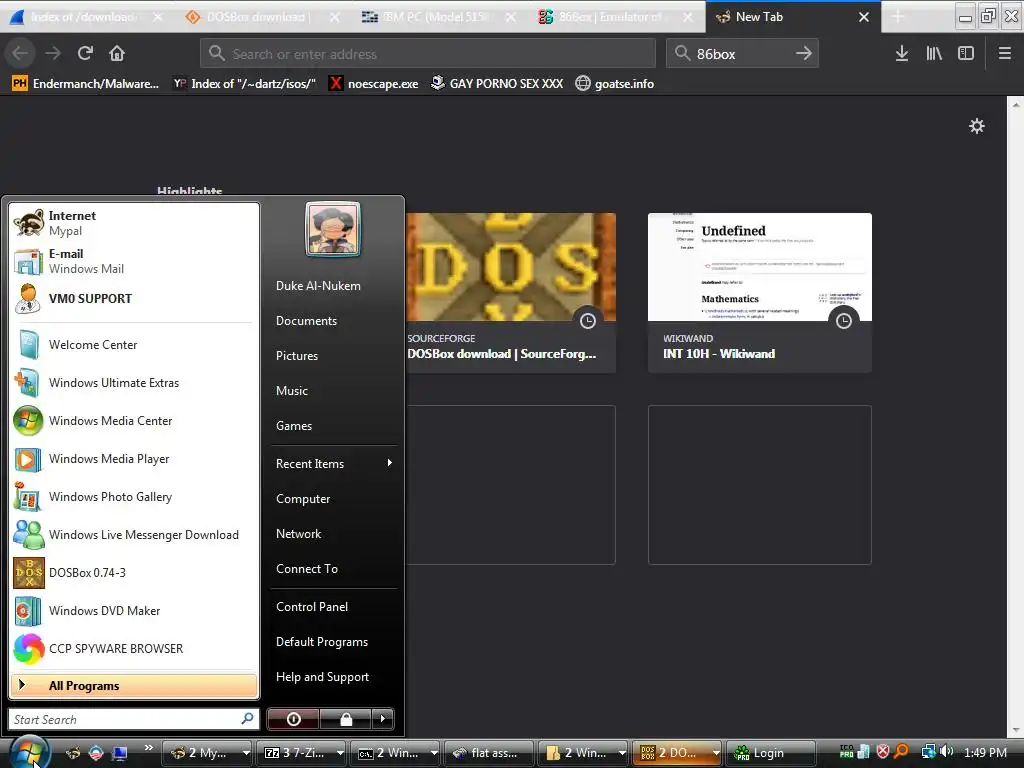Open Login taskbar button
The width and height of the screenshot is (1024, 768).
771,753
